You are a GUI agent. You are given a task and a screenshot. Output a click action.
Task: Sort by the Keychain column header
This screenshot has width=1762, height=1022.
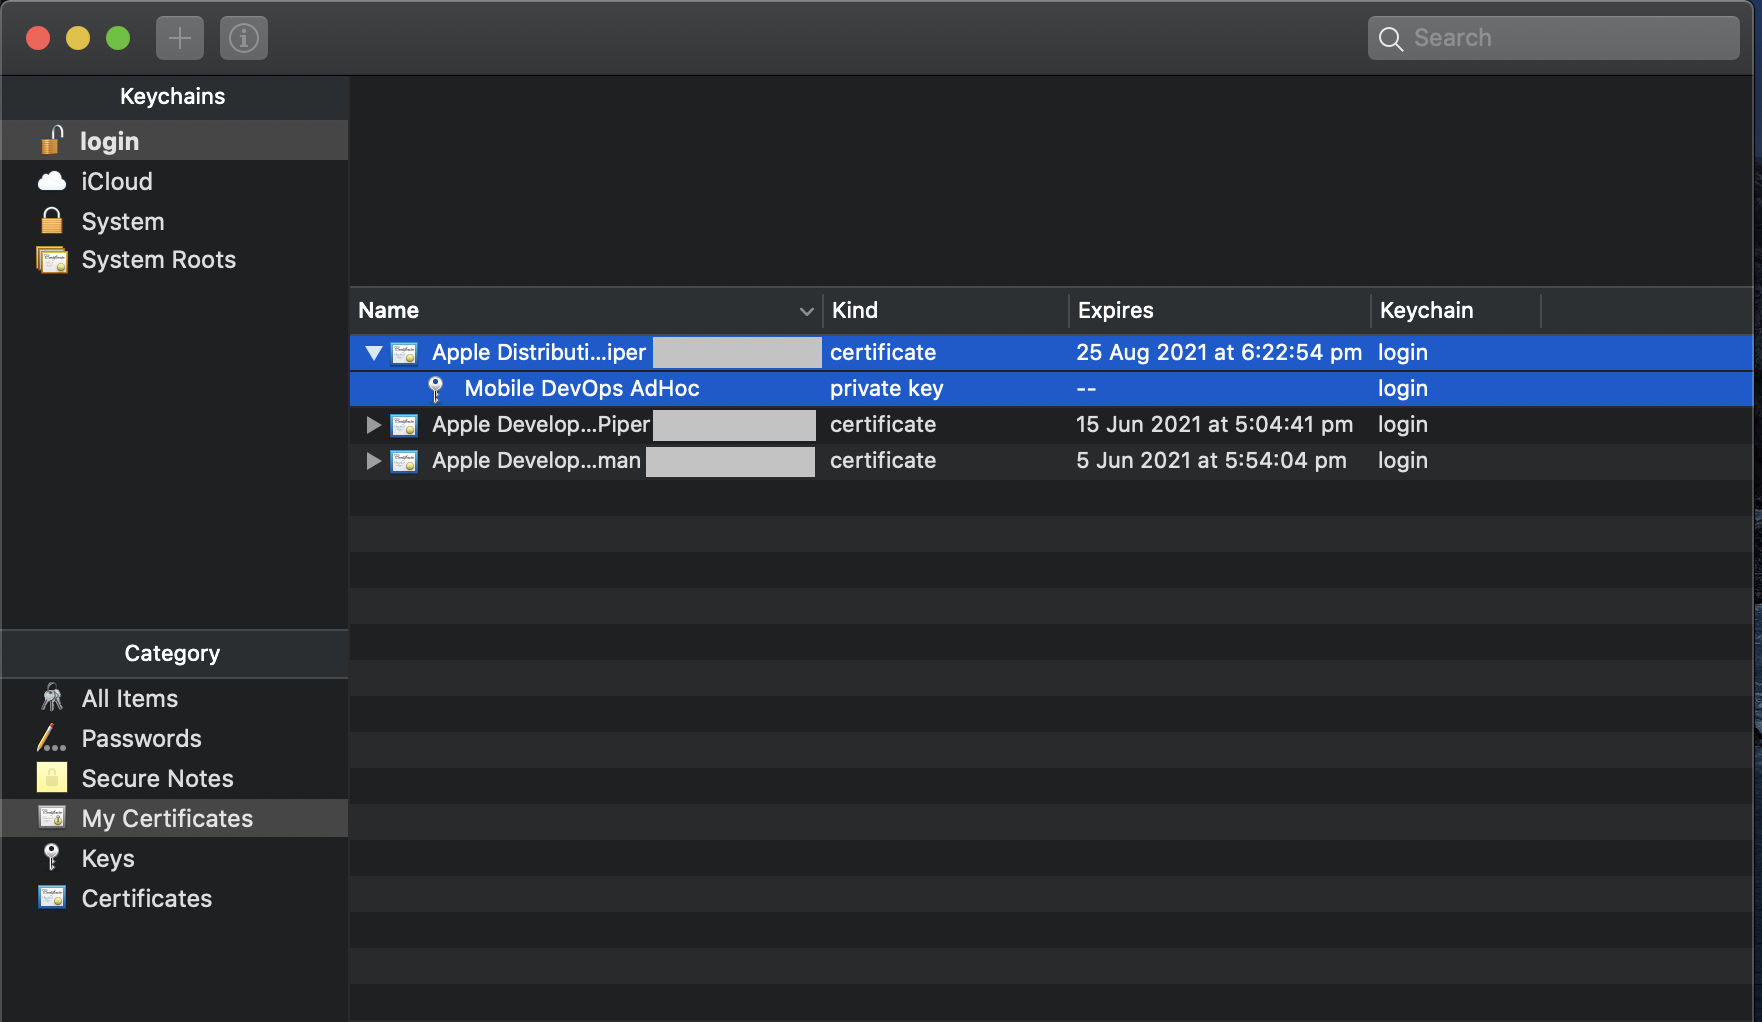1456,311
